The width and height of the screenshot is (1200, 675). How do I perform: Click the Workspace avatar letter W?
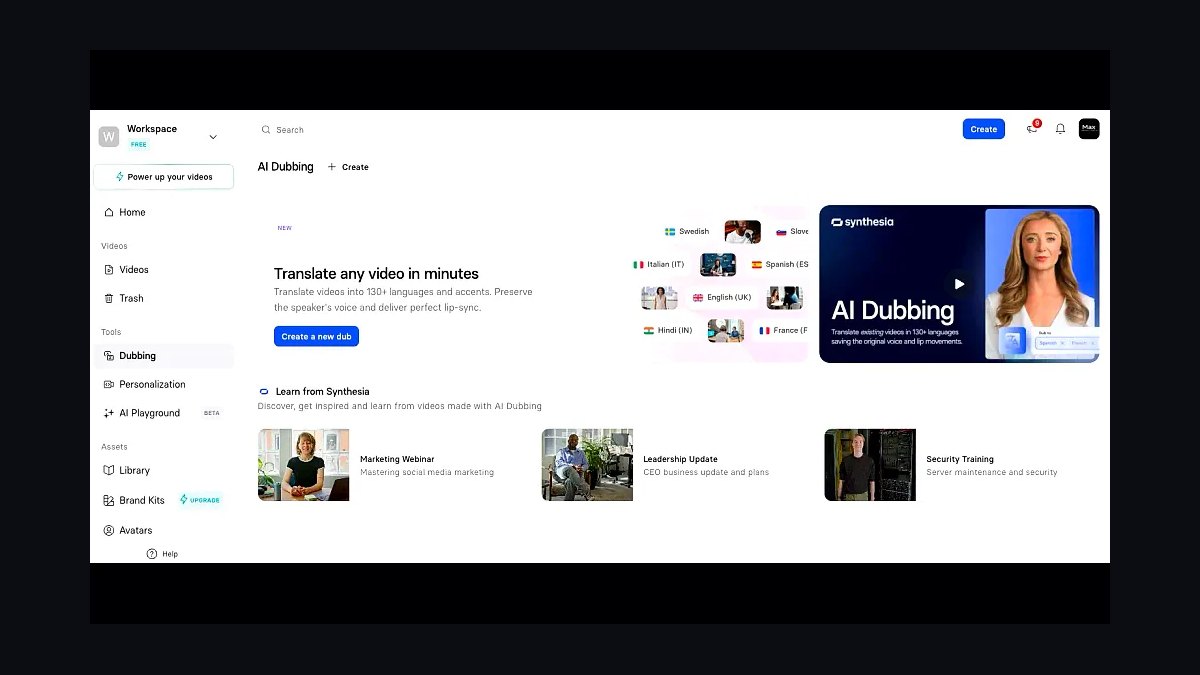(108, 136)
